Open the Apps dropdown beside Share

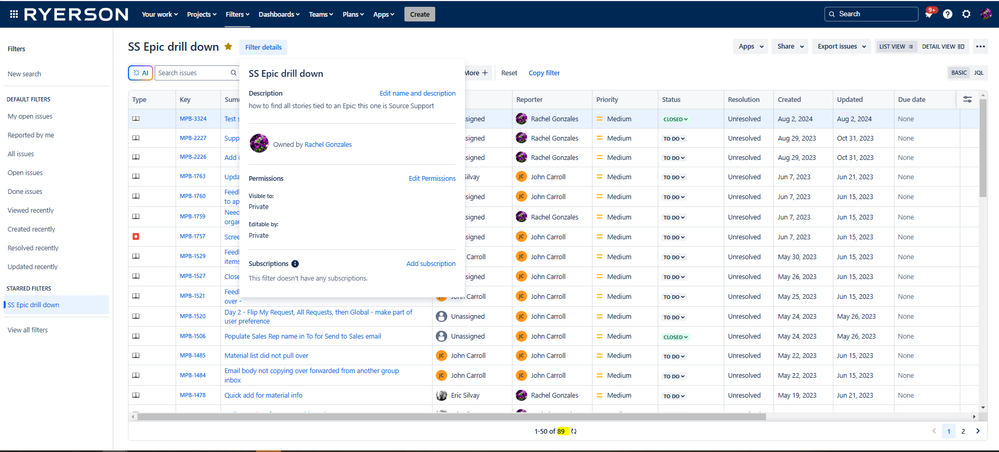point(750,47)
